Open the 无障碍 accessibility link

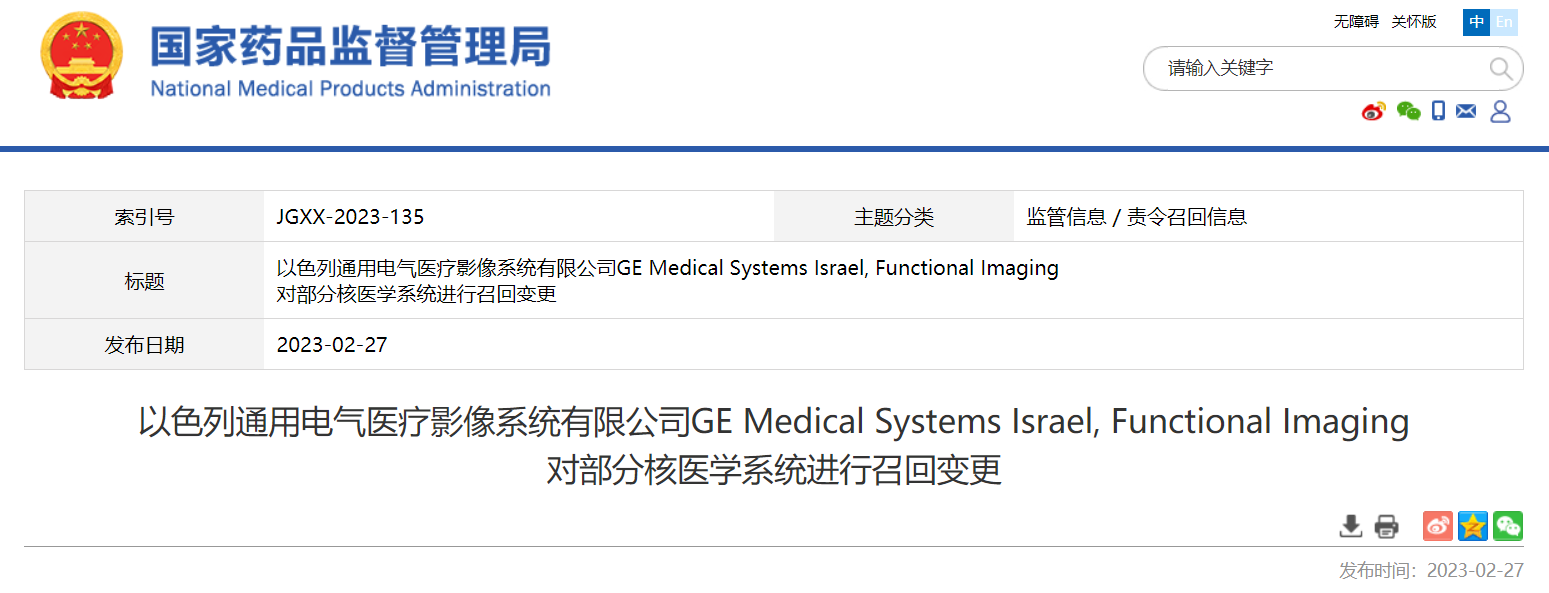(1356, 22)
